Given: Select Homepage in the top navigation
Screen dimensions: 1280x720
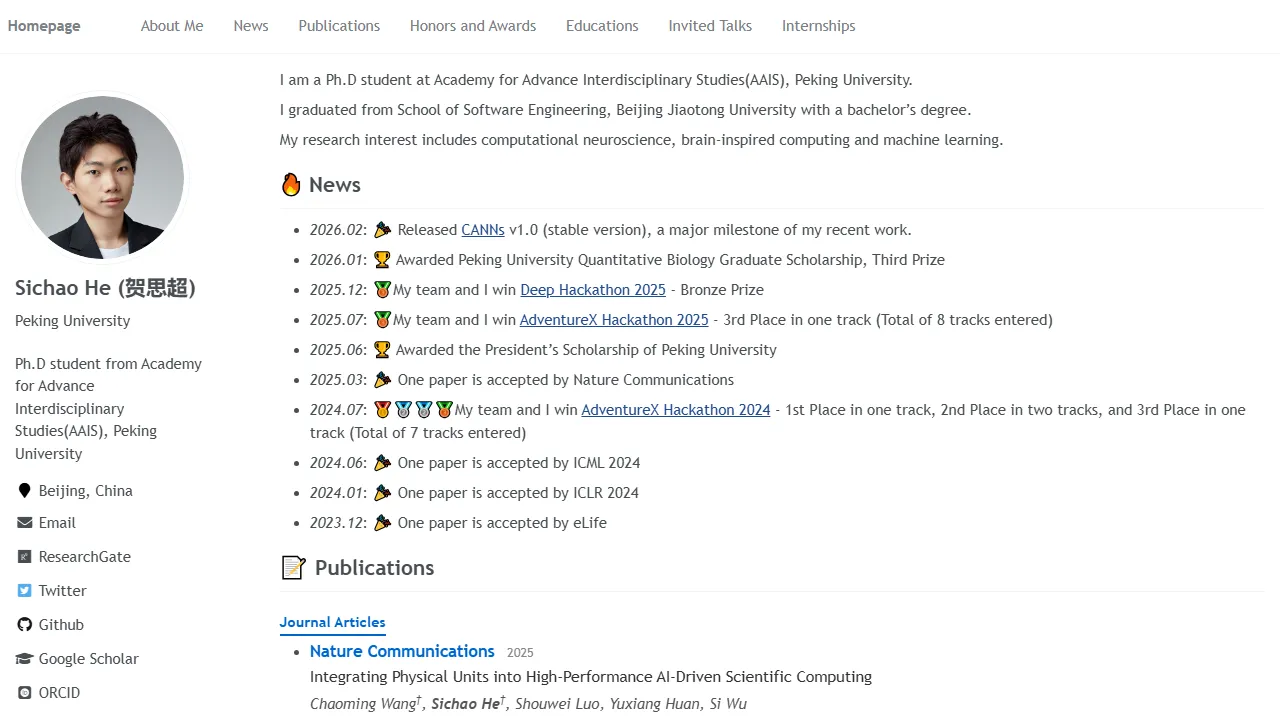Looking at the screenshot, I should click(44, 26).
